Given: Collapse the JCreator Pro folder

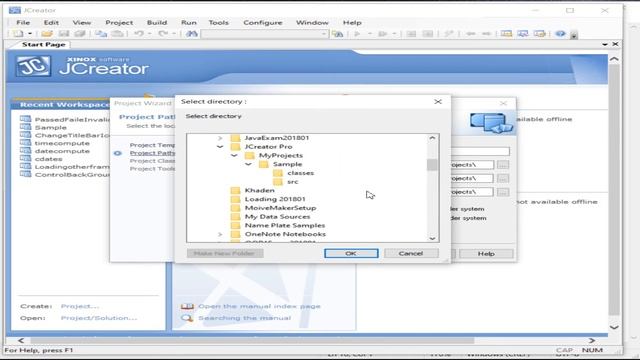Looking at the screenshot, I should (x=220, y=147).
